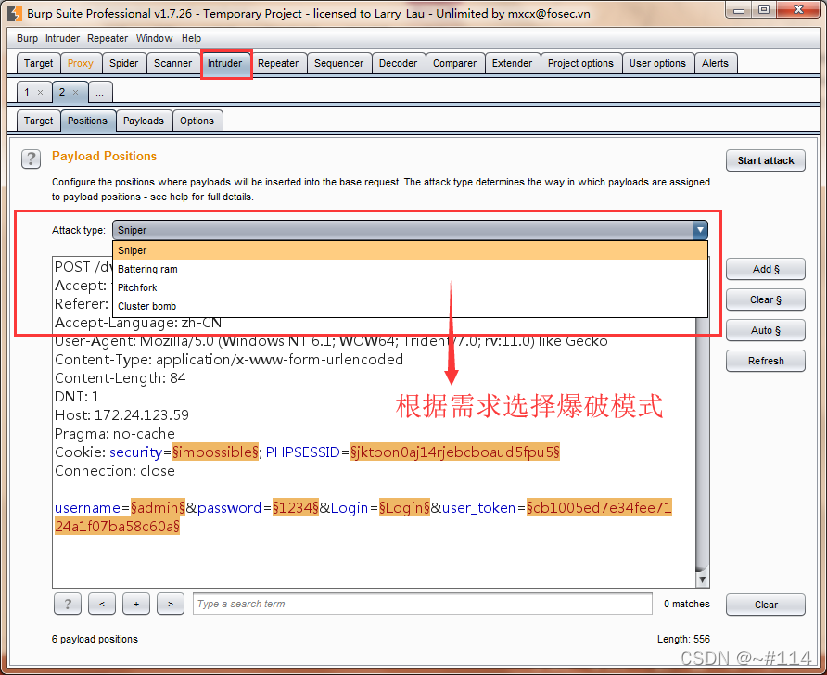Click the Refresh button
Screen dimensions: 827x675
(x=766, y=361)
